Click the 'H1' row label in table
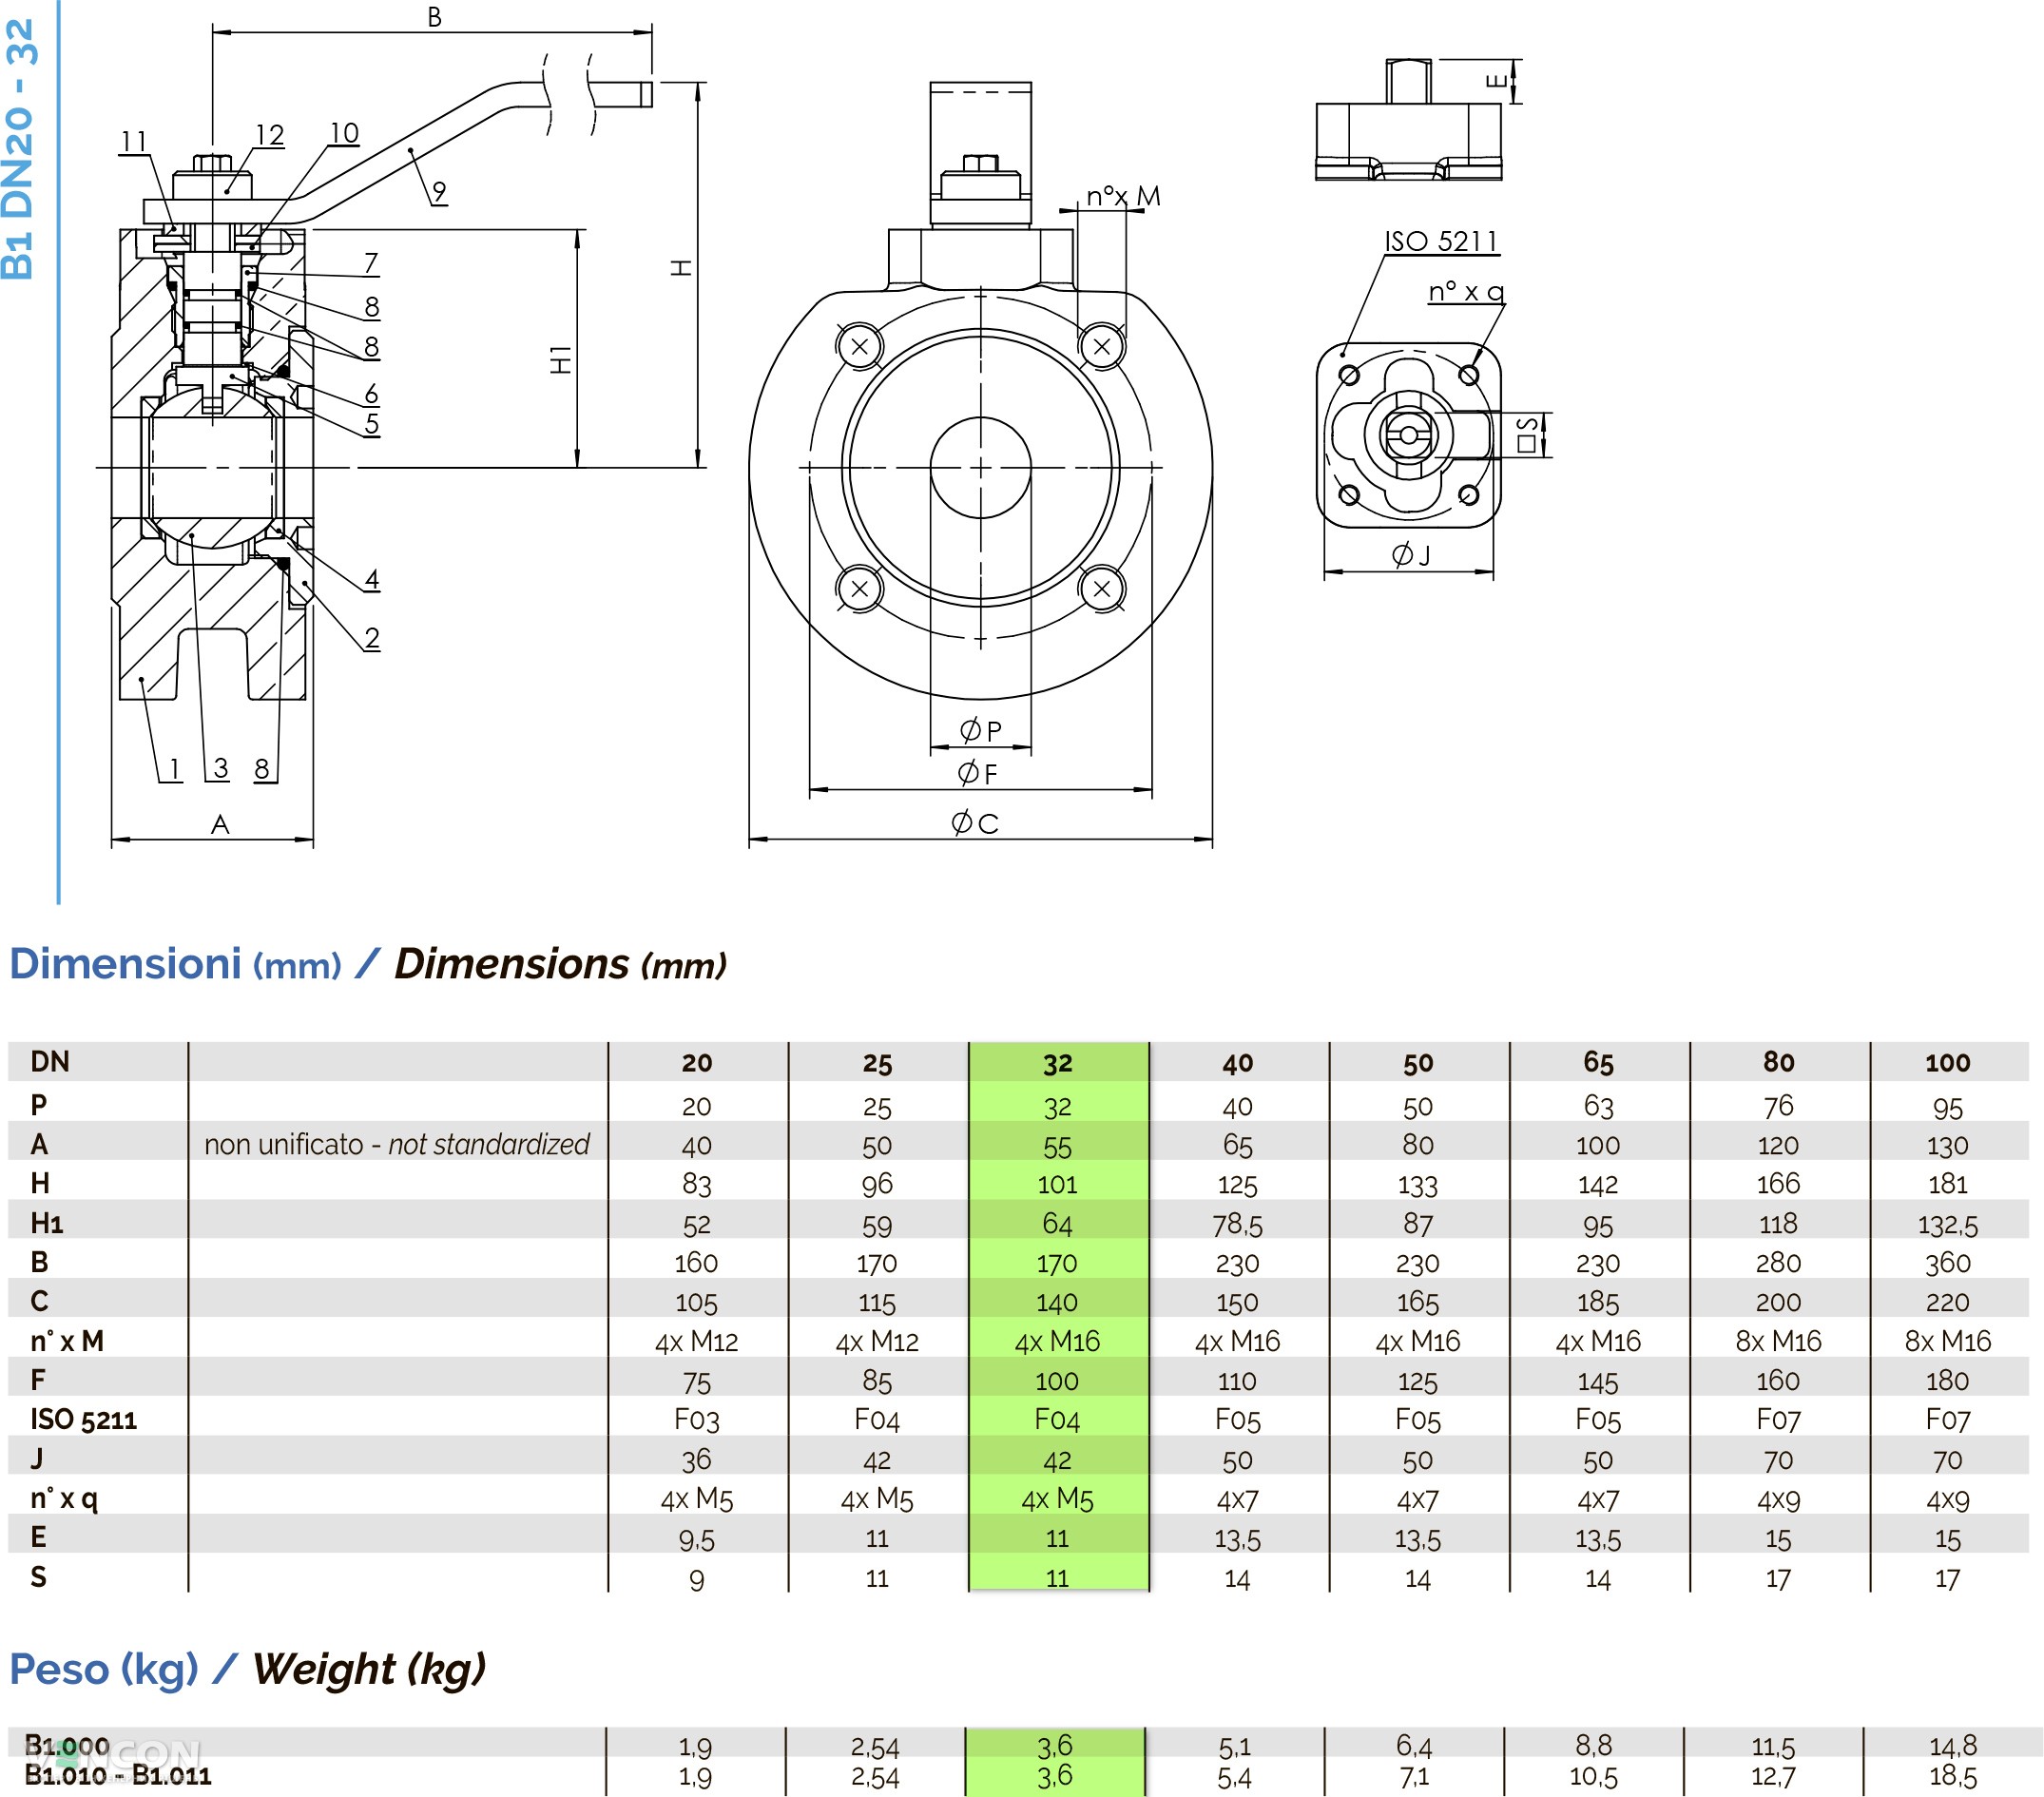The width and height of the screenshot is (2044, 1797). [x=46, y=1222]
